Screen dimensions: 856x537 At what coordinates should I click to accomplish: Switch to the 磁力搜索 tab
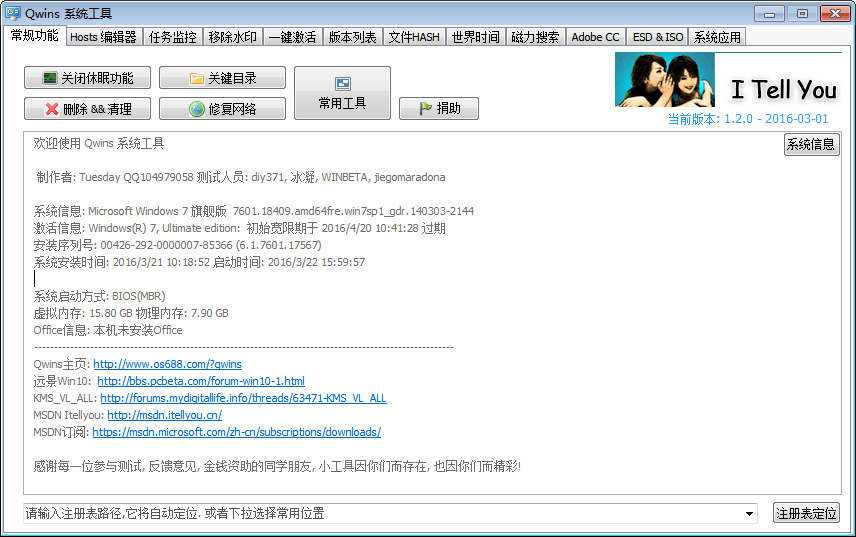536,37
